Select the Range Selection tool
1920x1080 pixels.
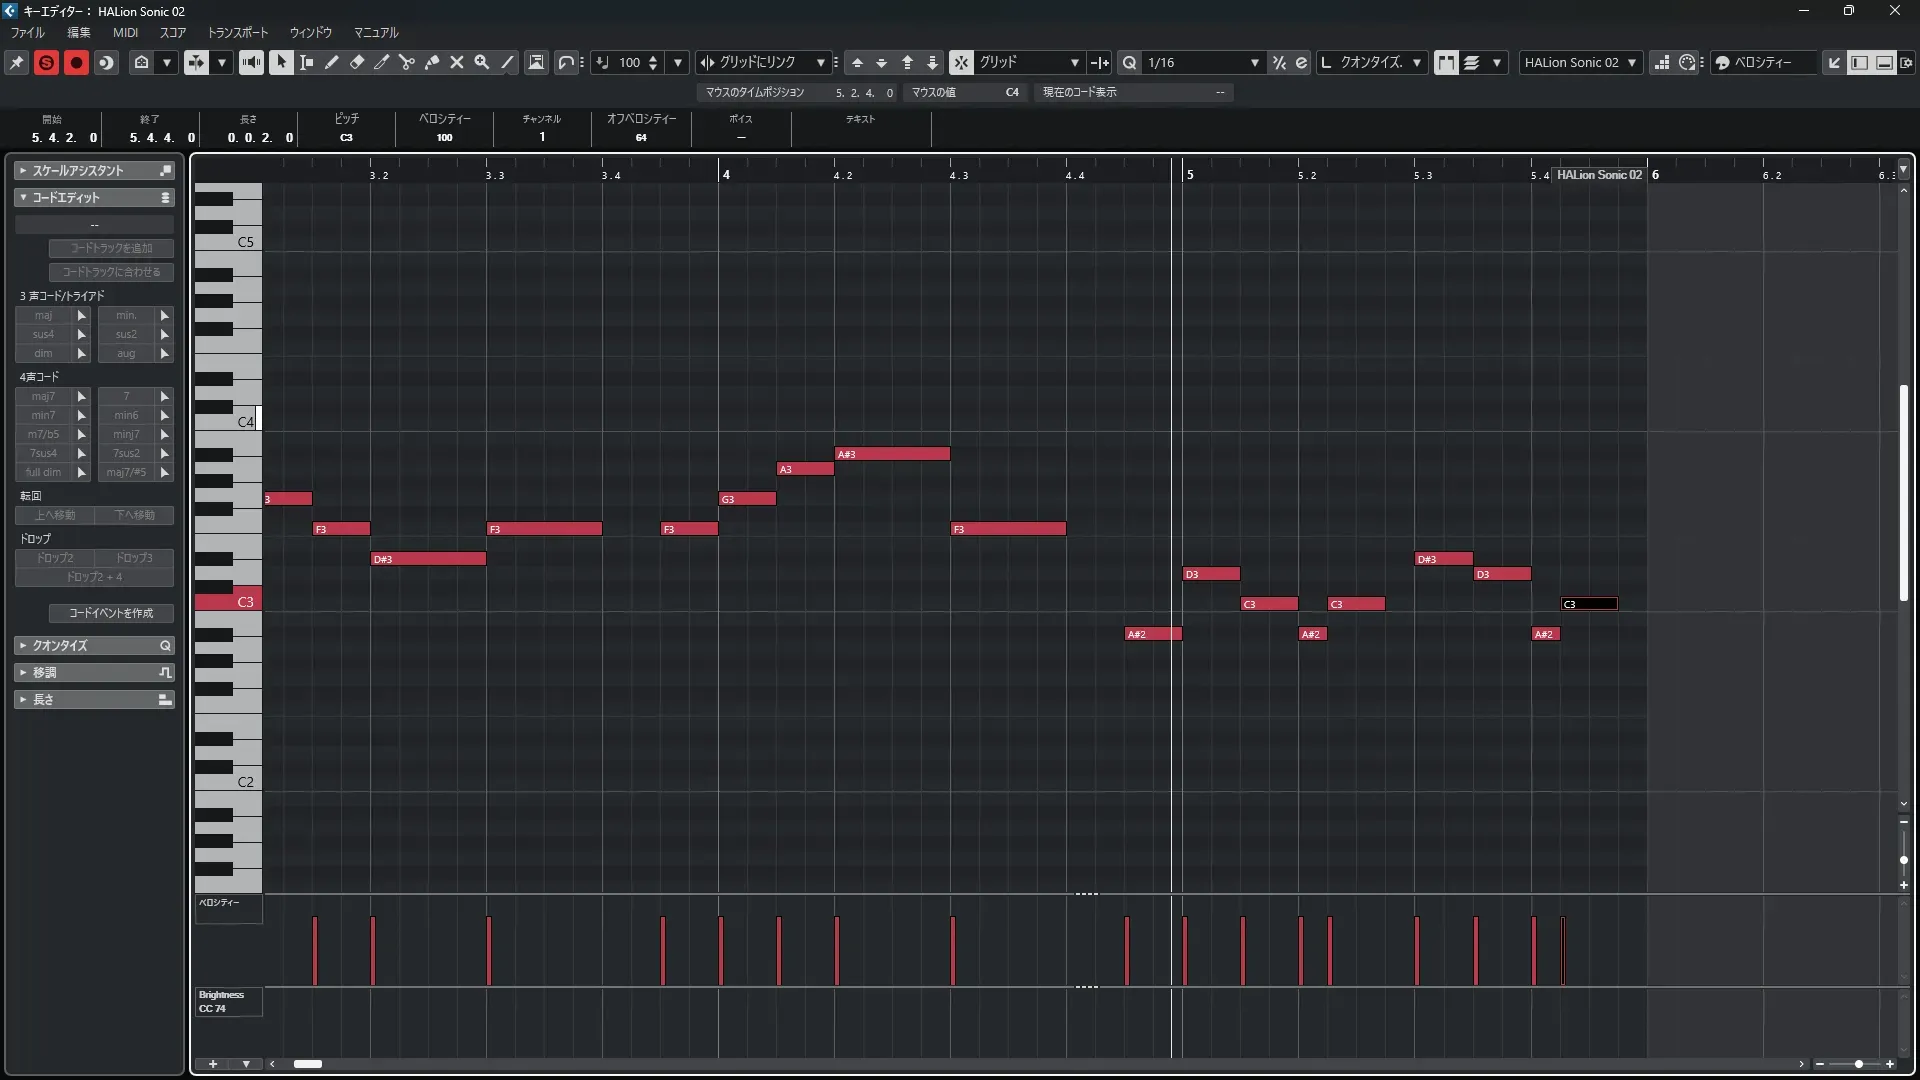[307, 62]
